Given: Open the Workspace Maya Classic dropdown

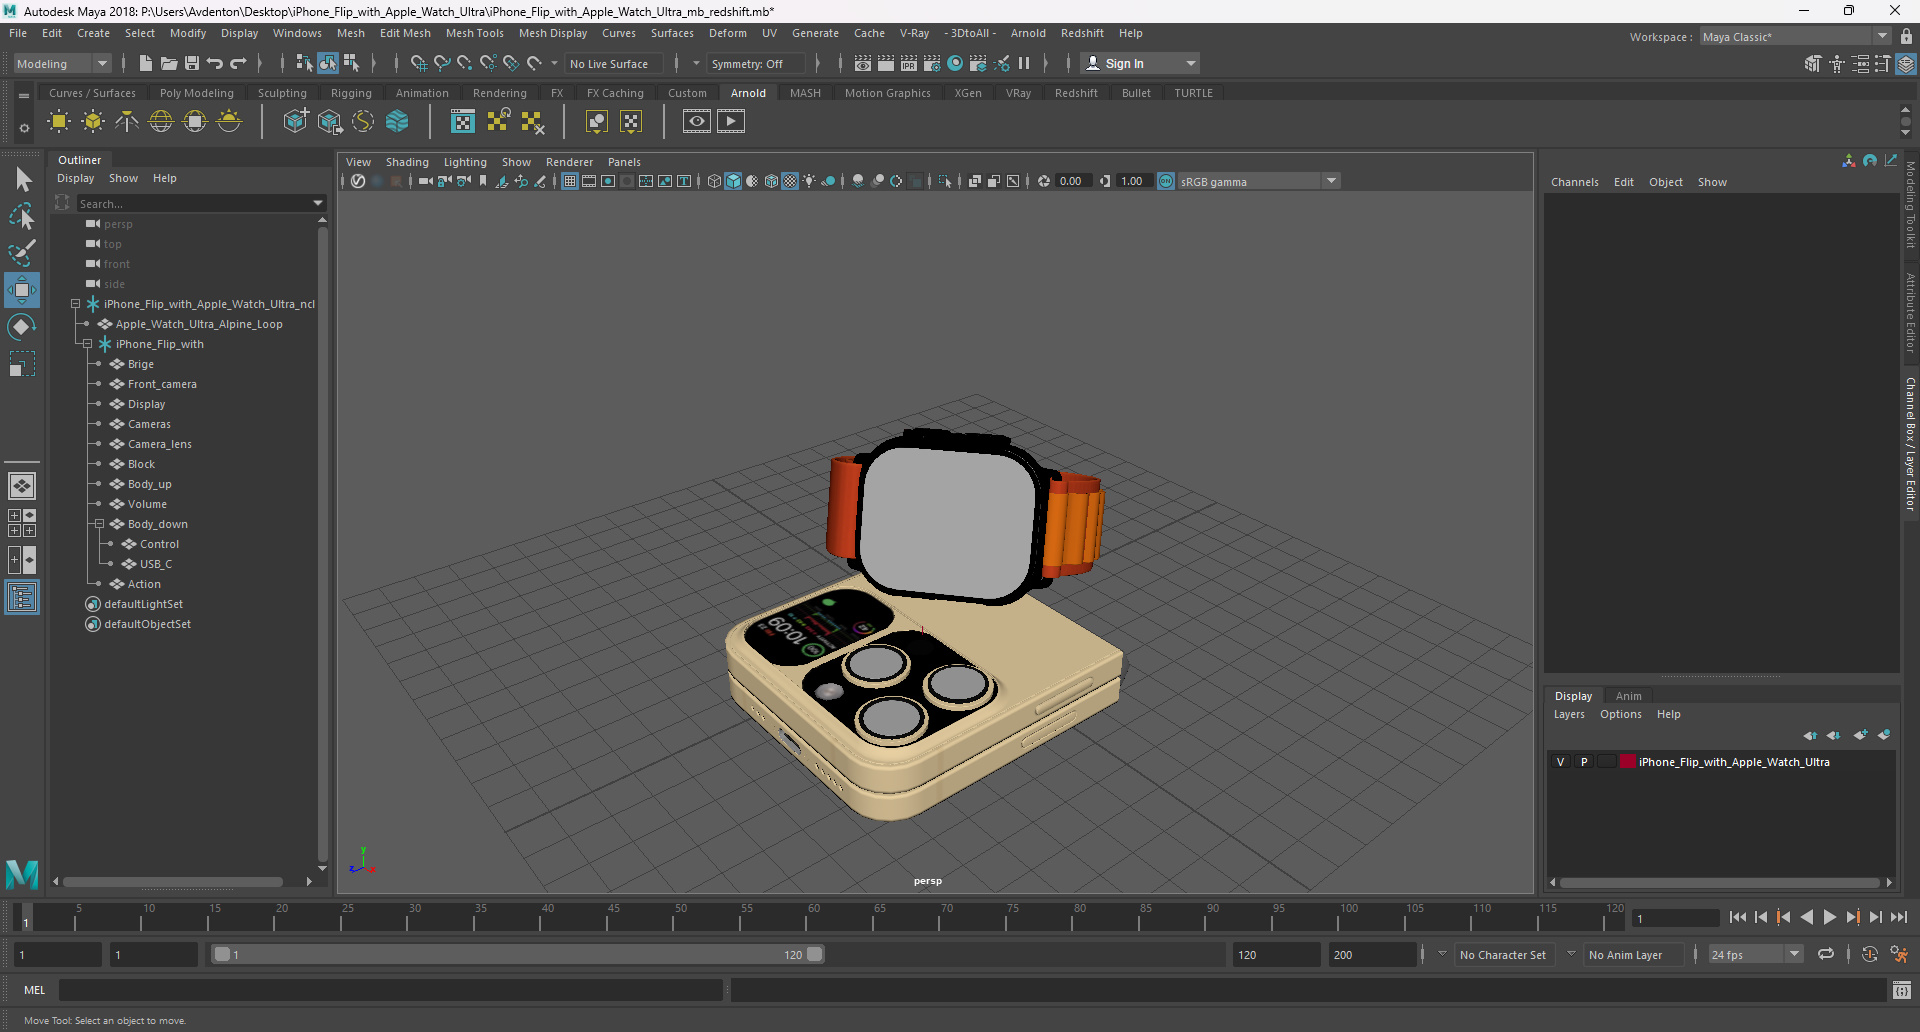Looking at the screenshot, I should (x=1795, y=37).
